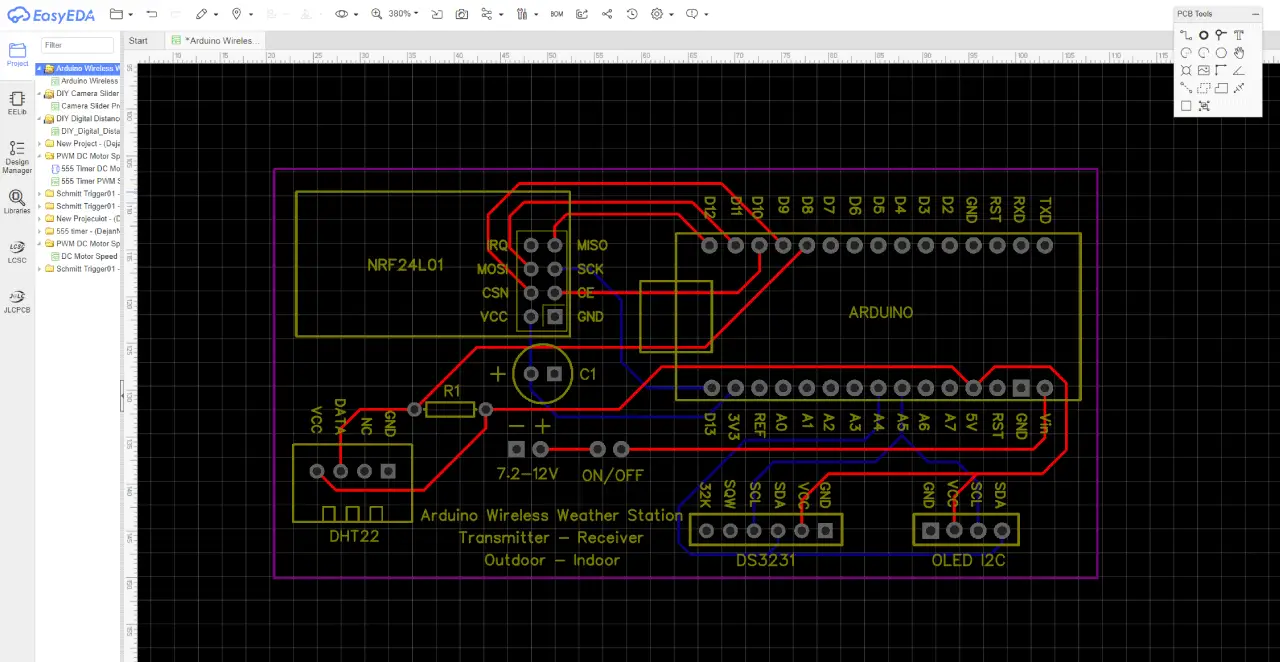Expand the New Project folder tree node
The height and width of the screenshot is (662, 1280).
[40, 144]
